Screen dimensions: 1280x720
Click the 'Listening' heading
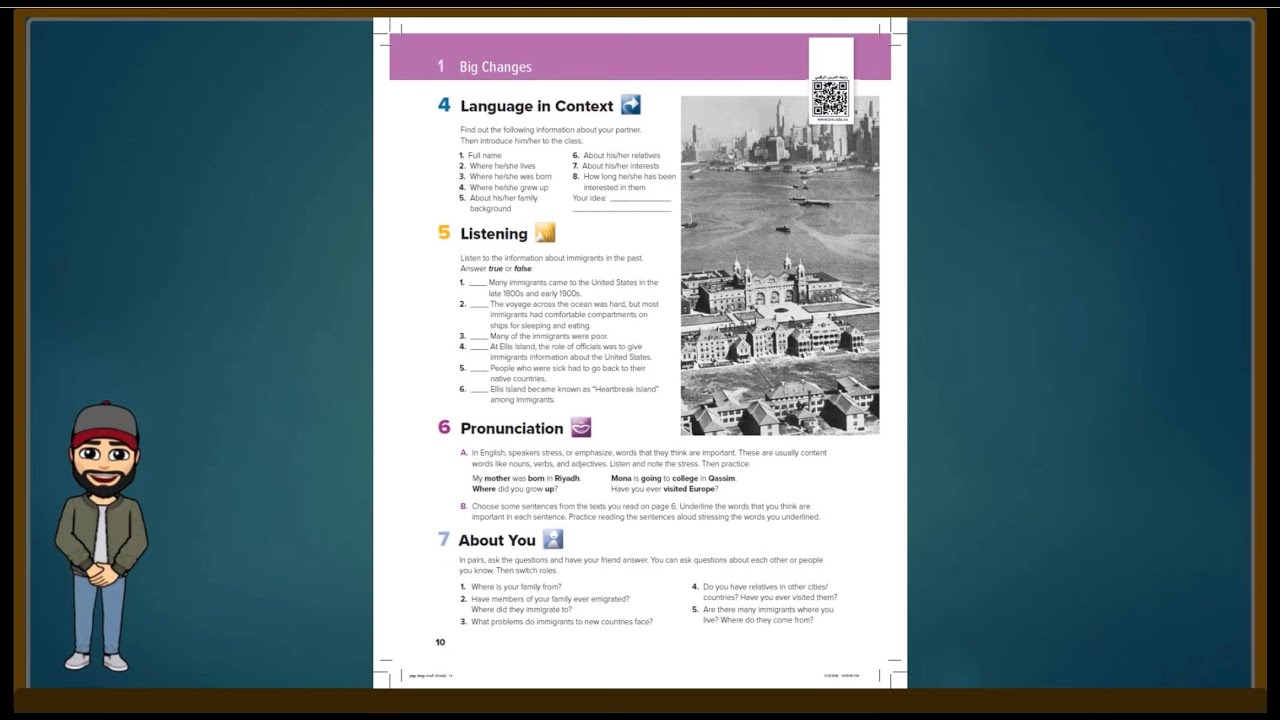click(494, 234)
